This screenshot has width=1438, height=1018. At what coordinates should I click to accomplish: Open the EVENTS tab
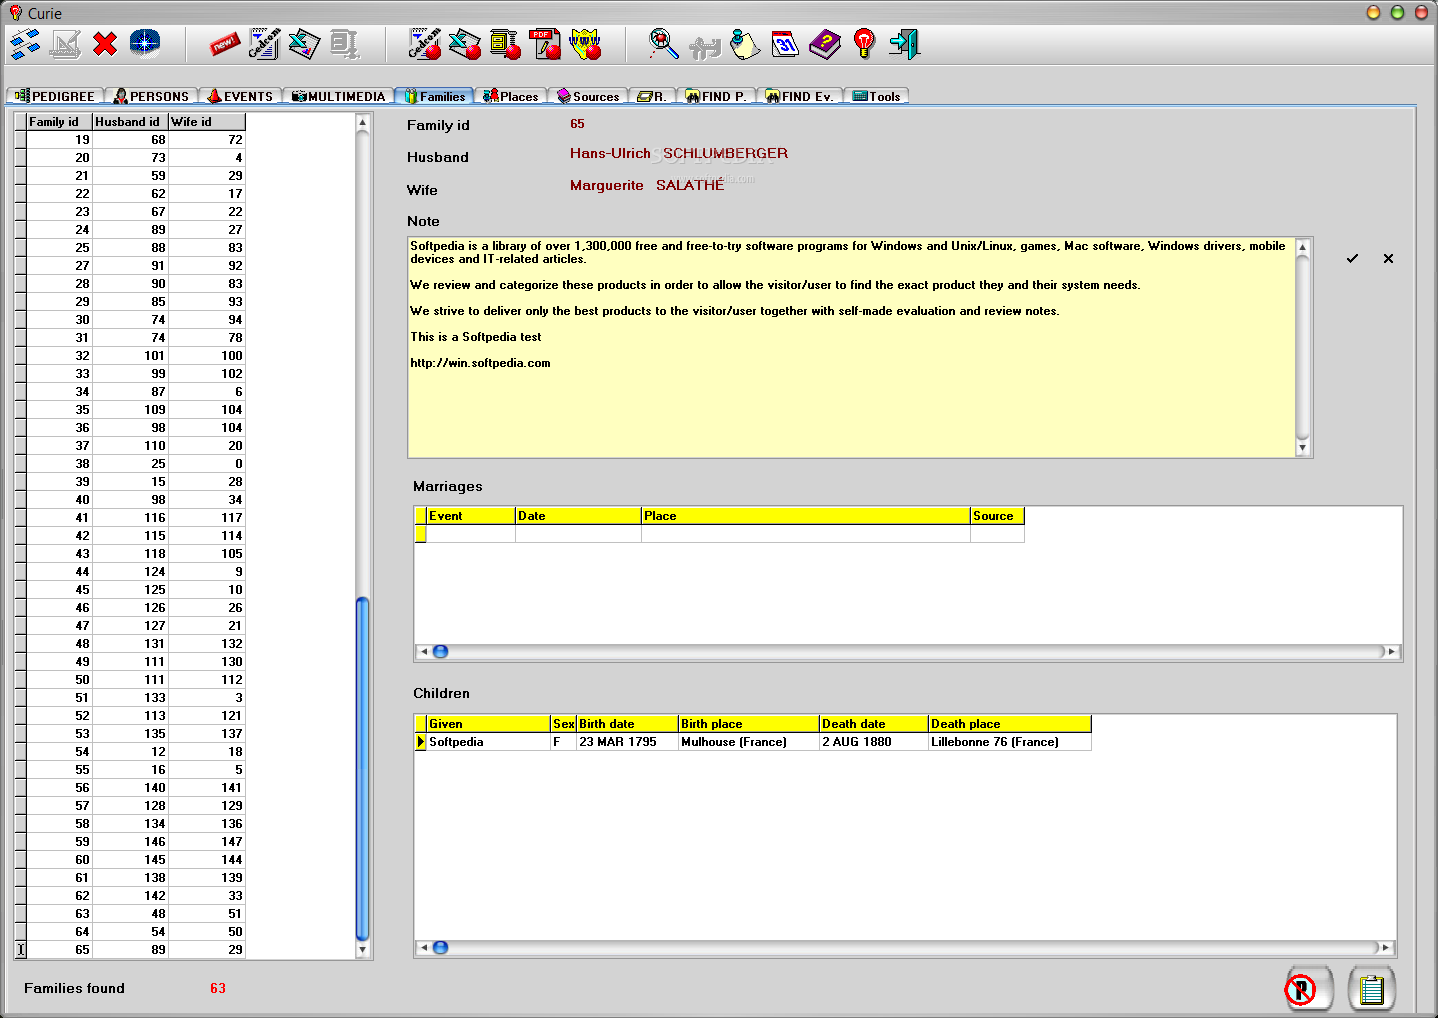point(240,96)
